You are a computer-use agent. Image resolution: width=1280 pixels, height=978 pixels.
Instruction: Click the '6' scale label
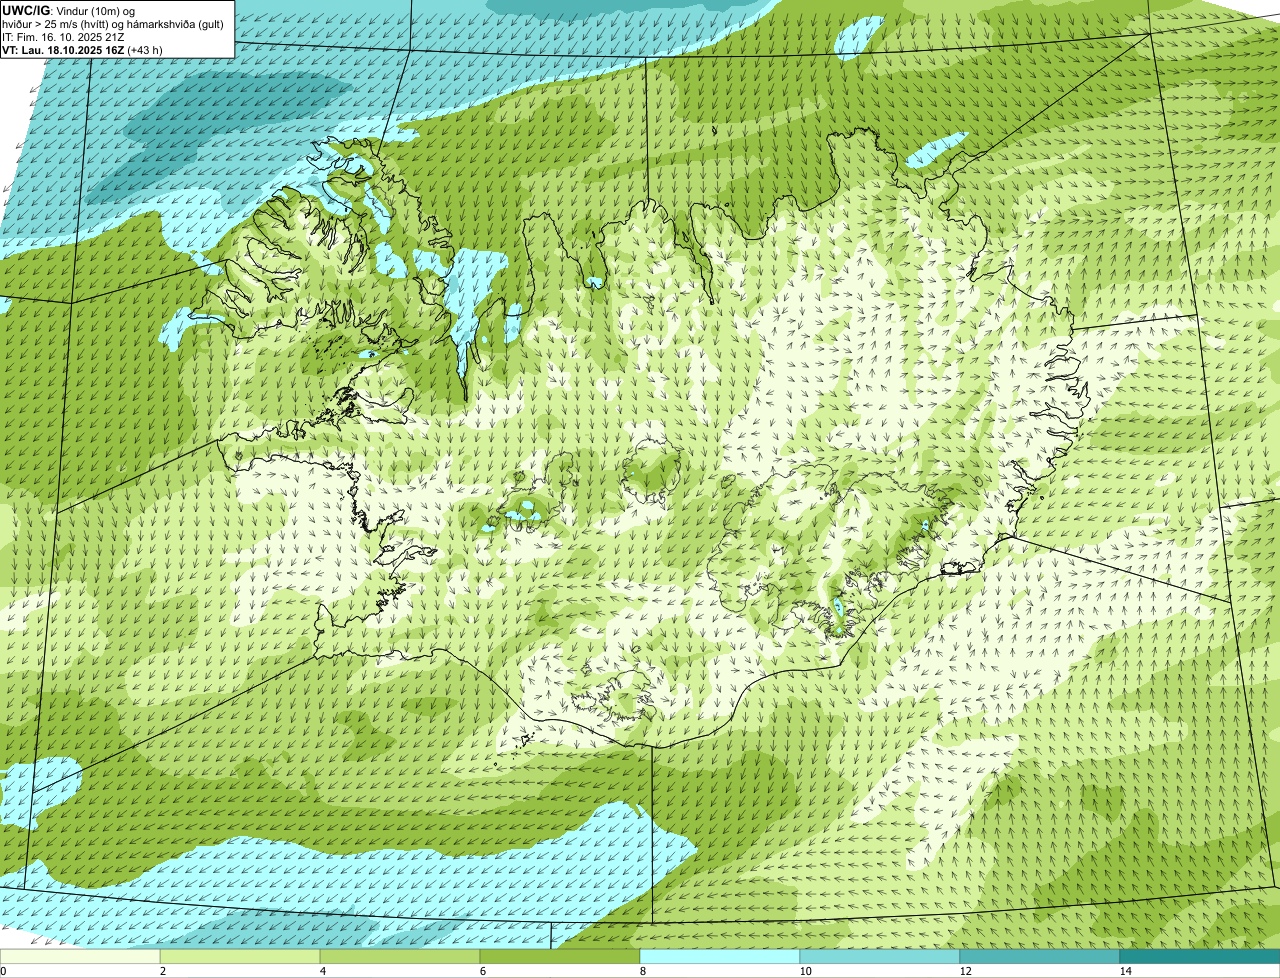(x=482, y=971)
